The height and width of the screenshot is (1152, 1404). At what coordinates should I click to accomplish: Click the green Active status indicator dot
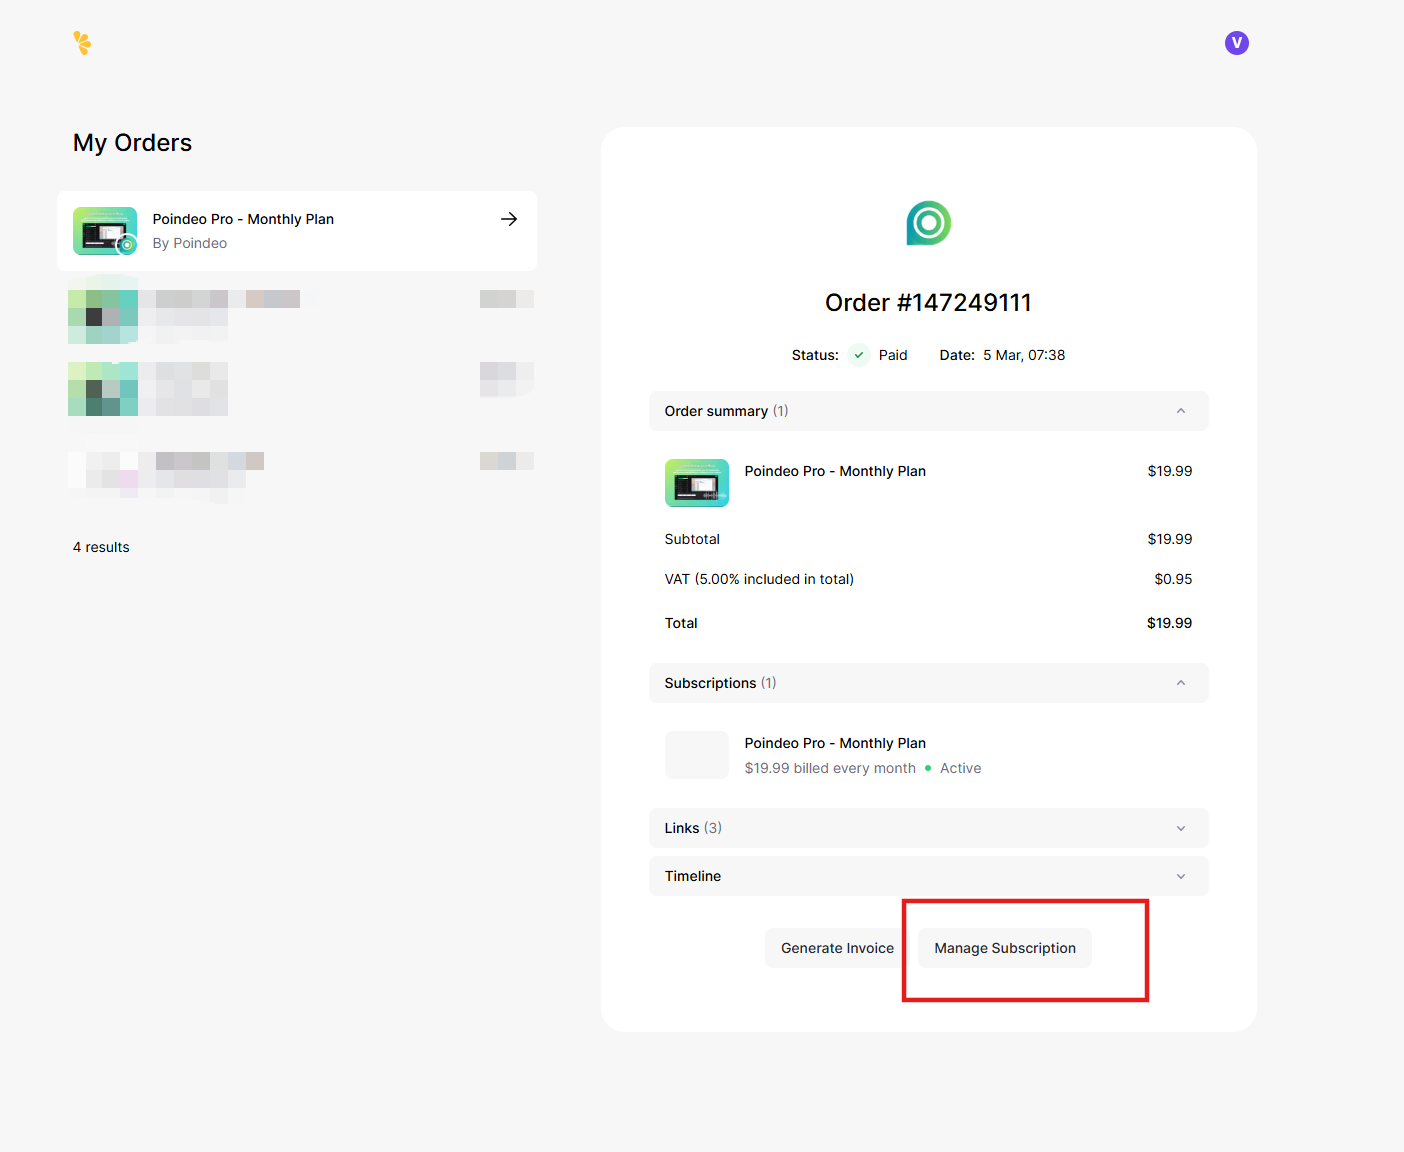coord(929,768)
